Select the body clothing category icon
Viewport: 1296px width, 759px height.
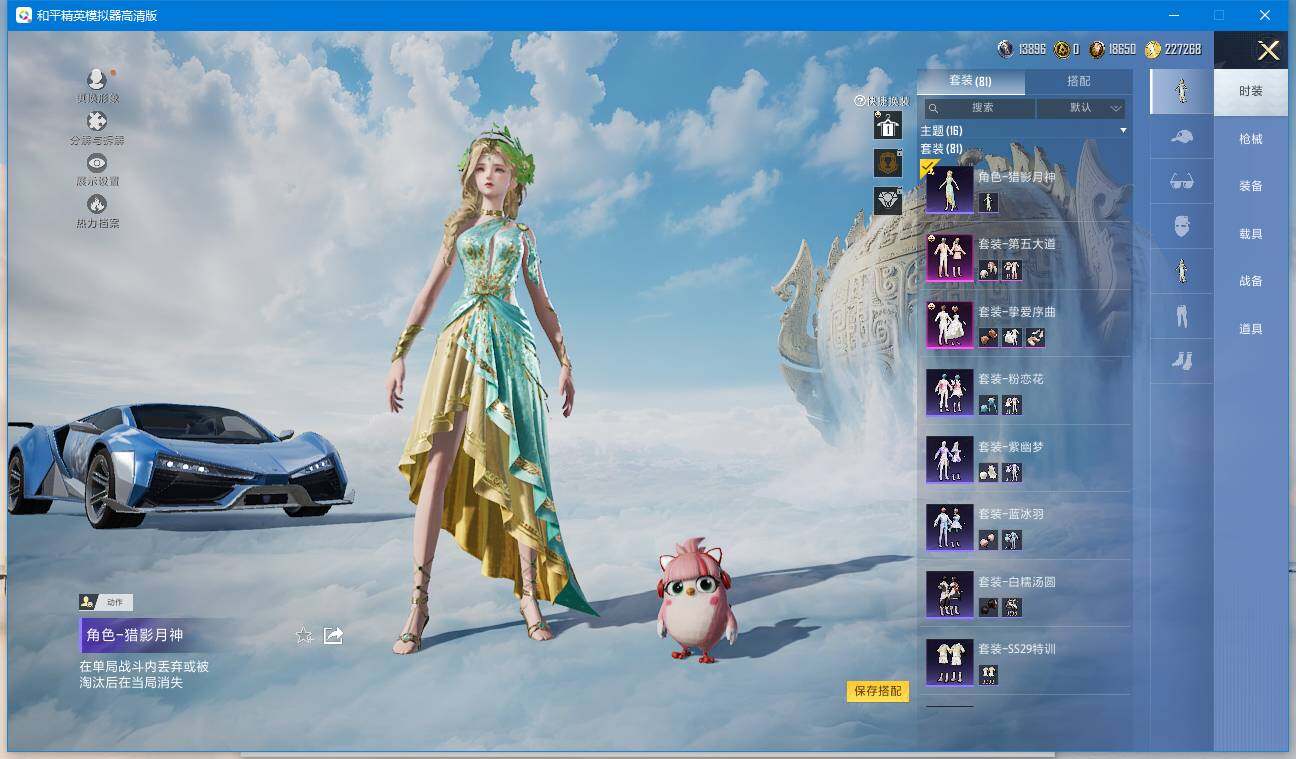(x=1181, y=271)
